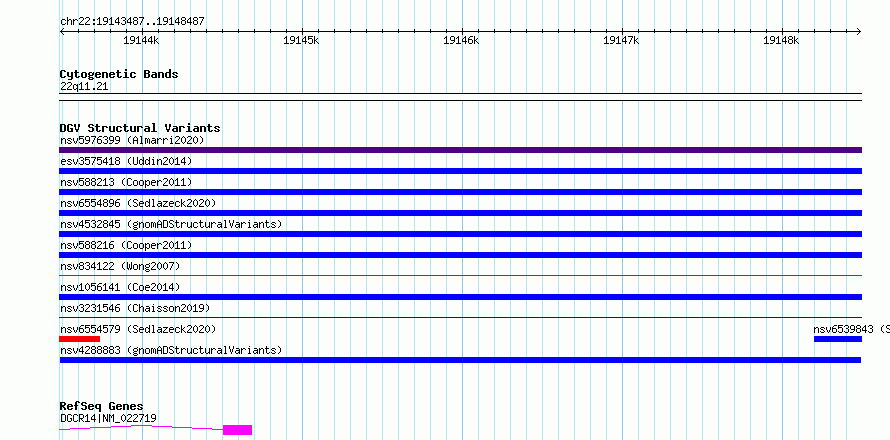Click the nsv6554896 (Sedlazeck2020) label
This screenshot has width=890, height=440.
(138, 203)
